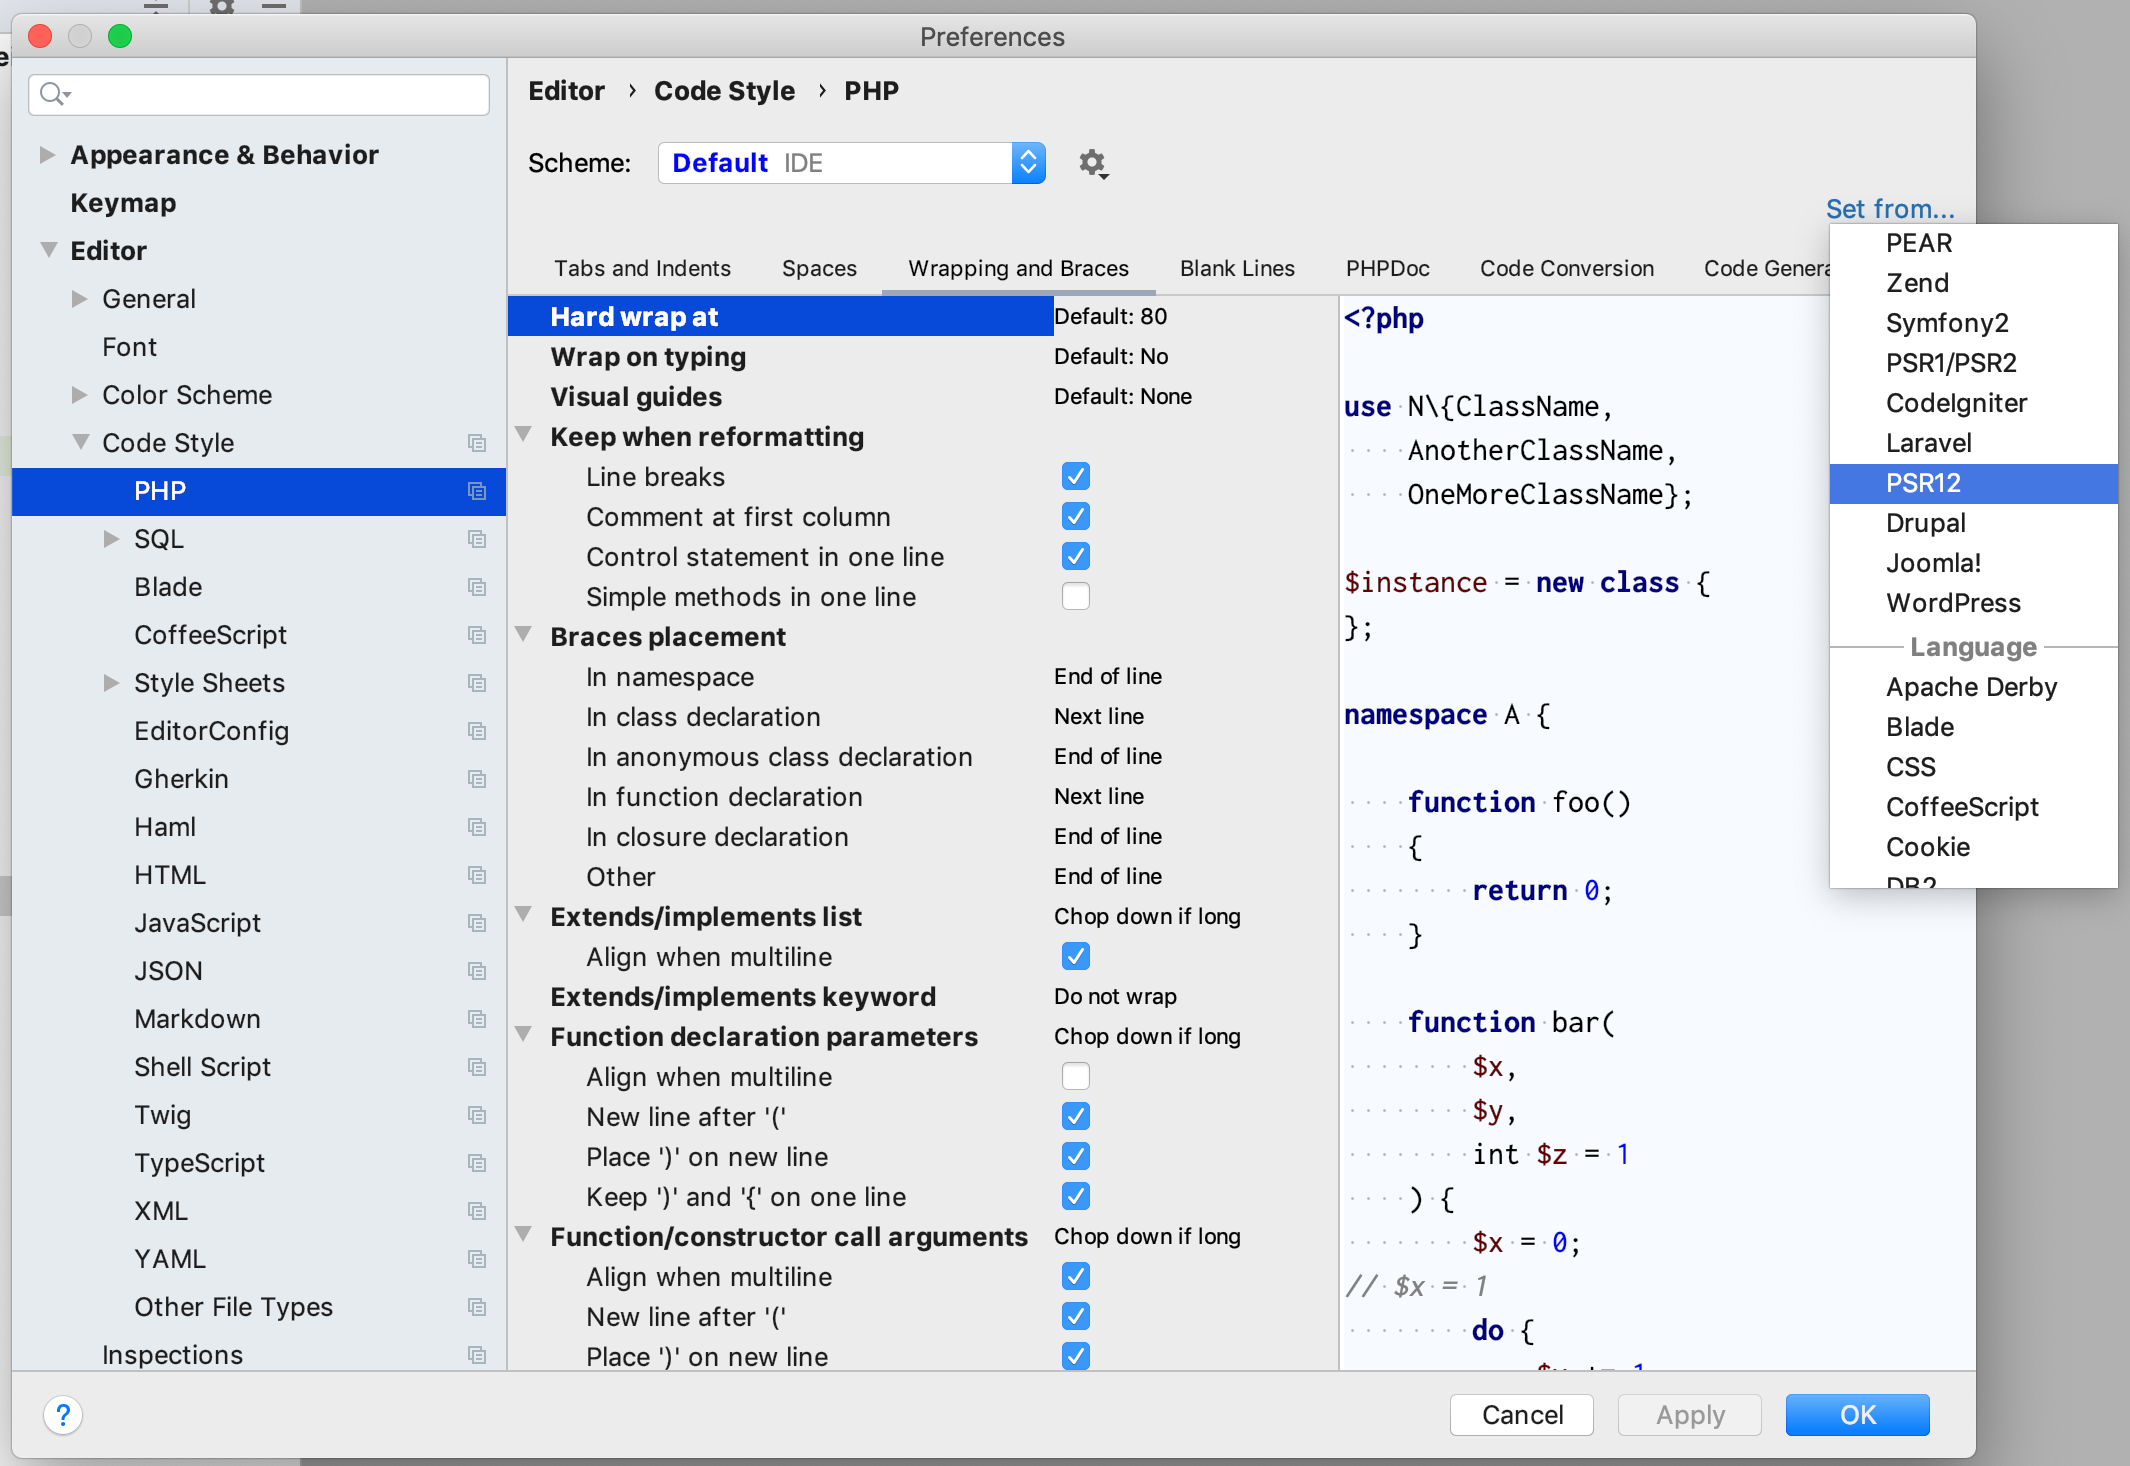Choose PSR12 in the Set from menu
The height and width of the screenshot is (1466, 2130).
pyautogui.click(x=1973, y=483)
